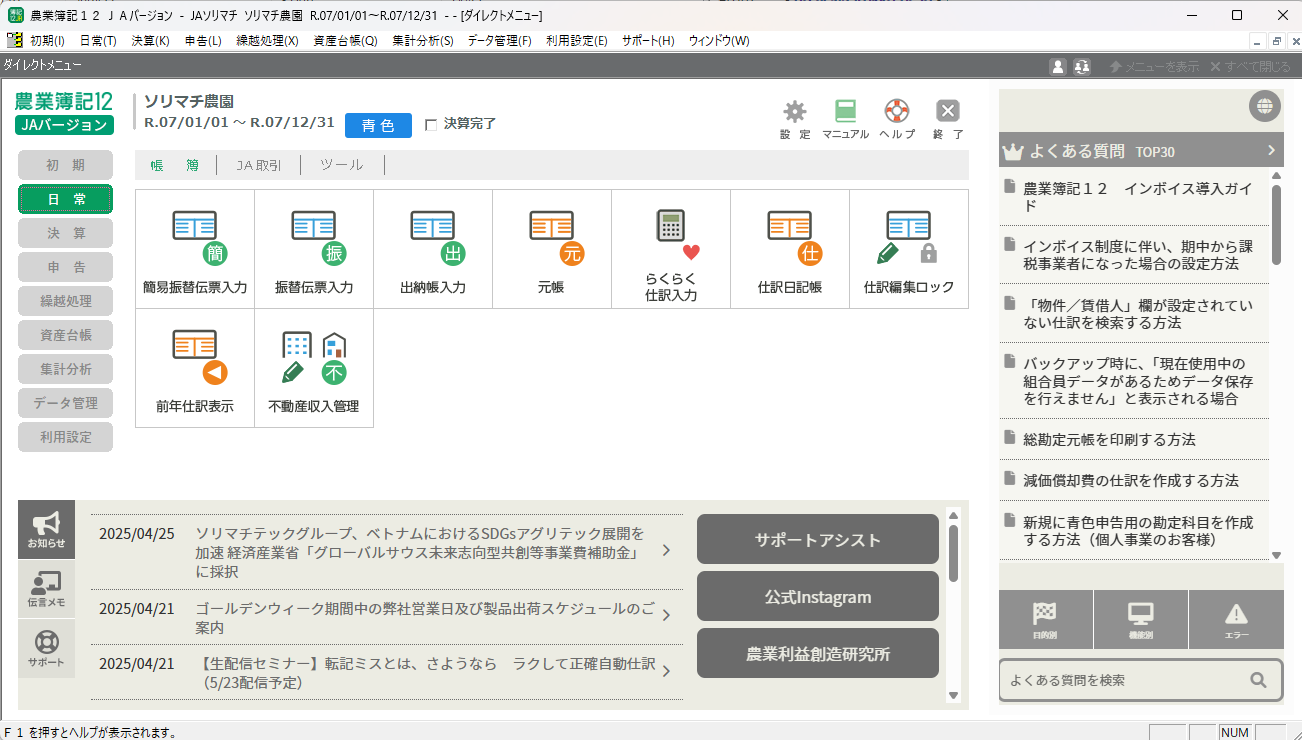
Task: Expand the よくある質問 TOP30 chevron
Action: [x=1272, y=151]
